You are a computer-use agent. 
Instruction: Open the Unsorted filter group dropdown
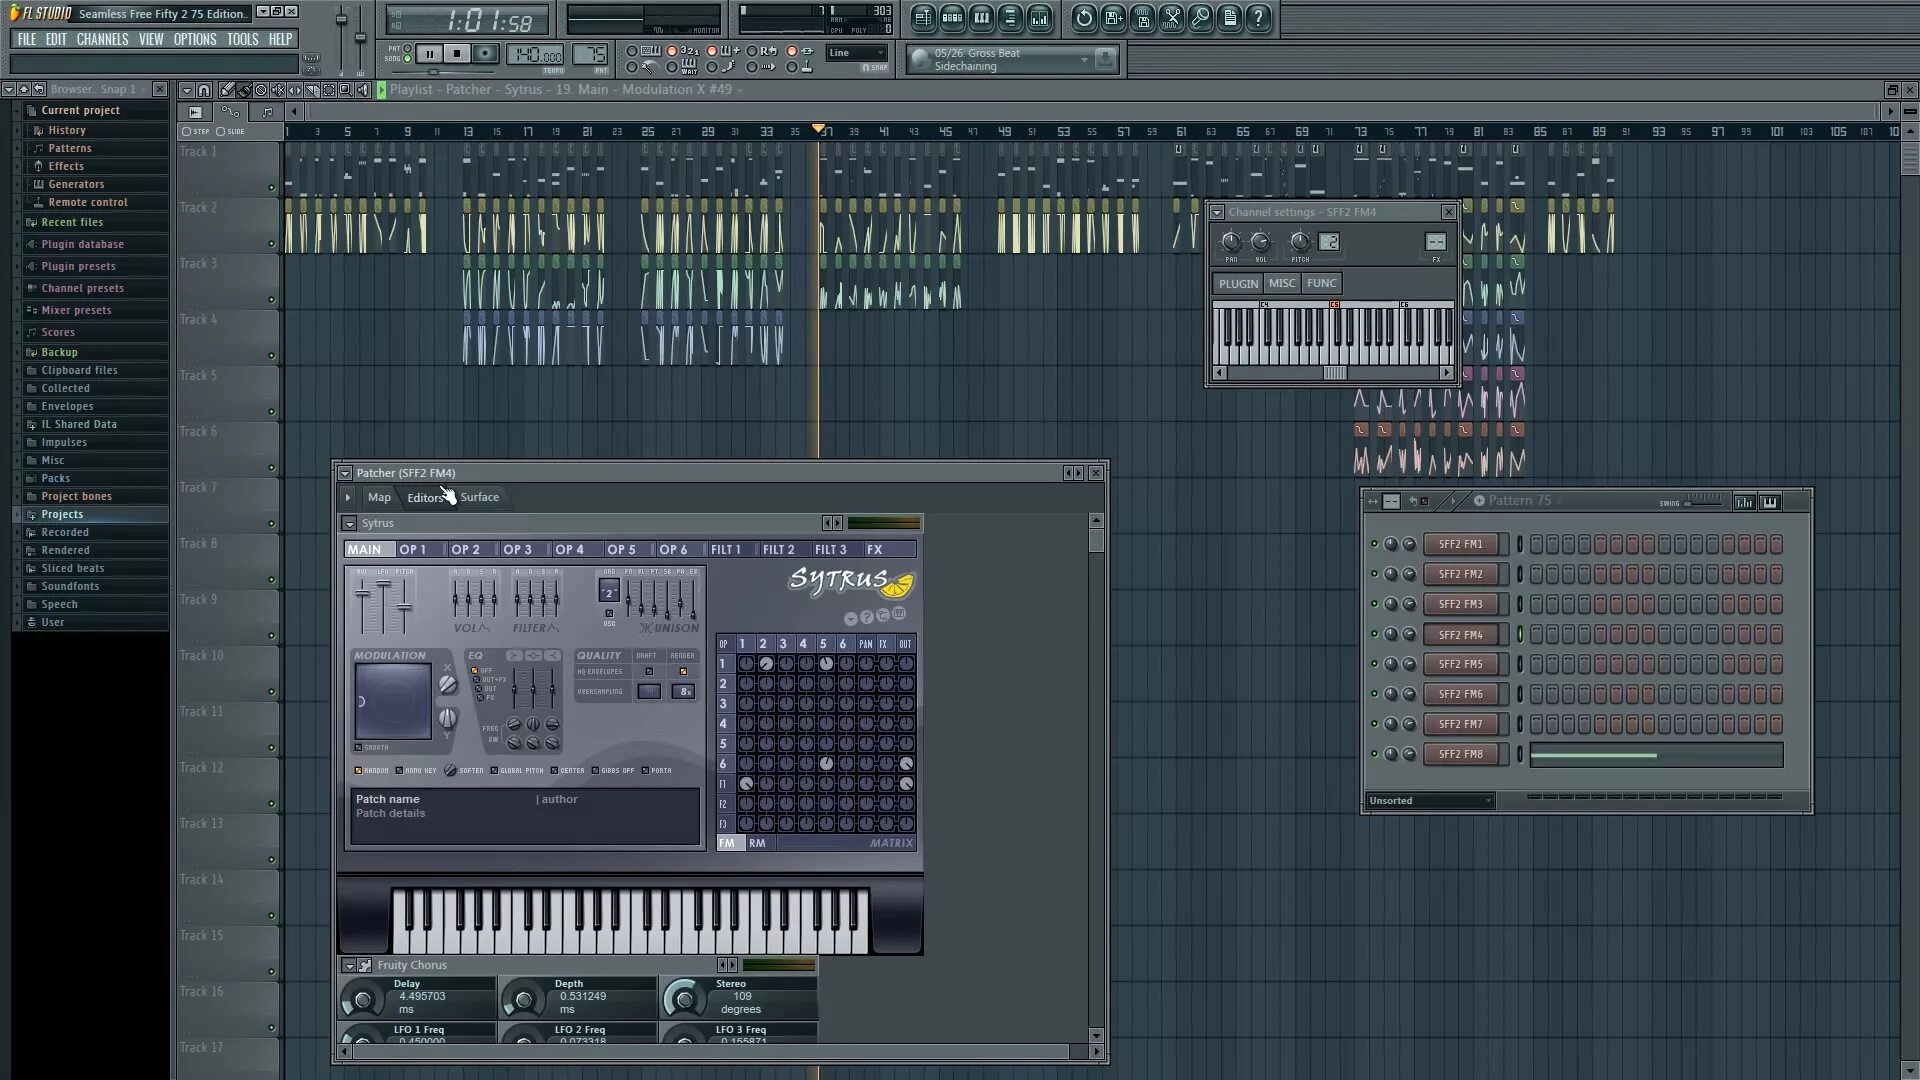1430,801
